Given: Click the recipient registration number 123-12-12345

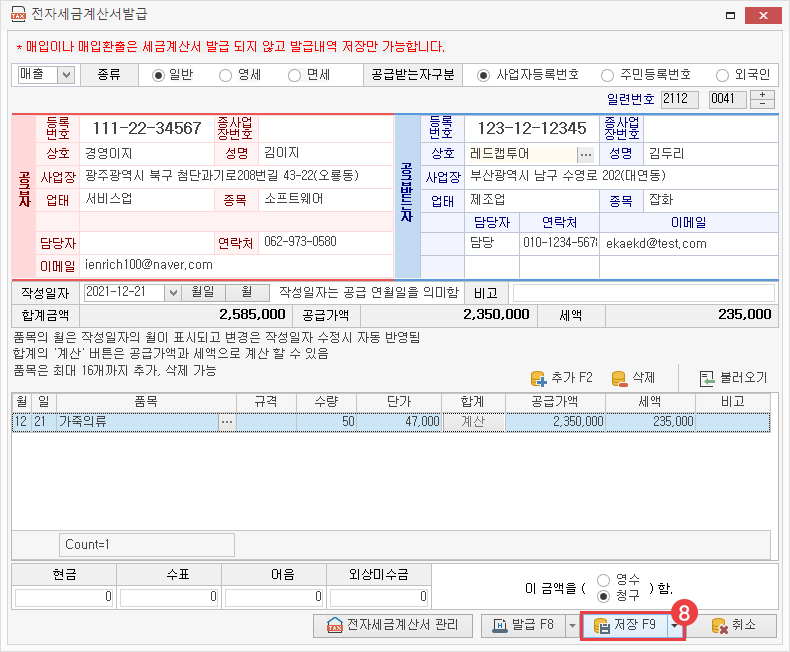Looking at the screenshot, I should point(532,128).
